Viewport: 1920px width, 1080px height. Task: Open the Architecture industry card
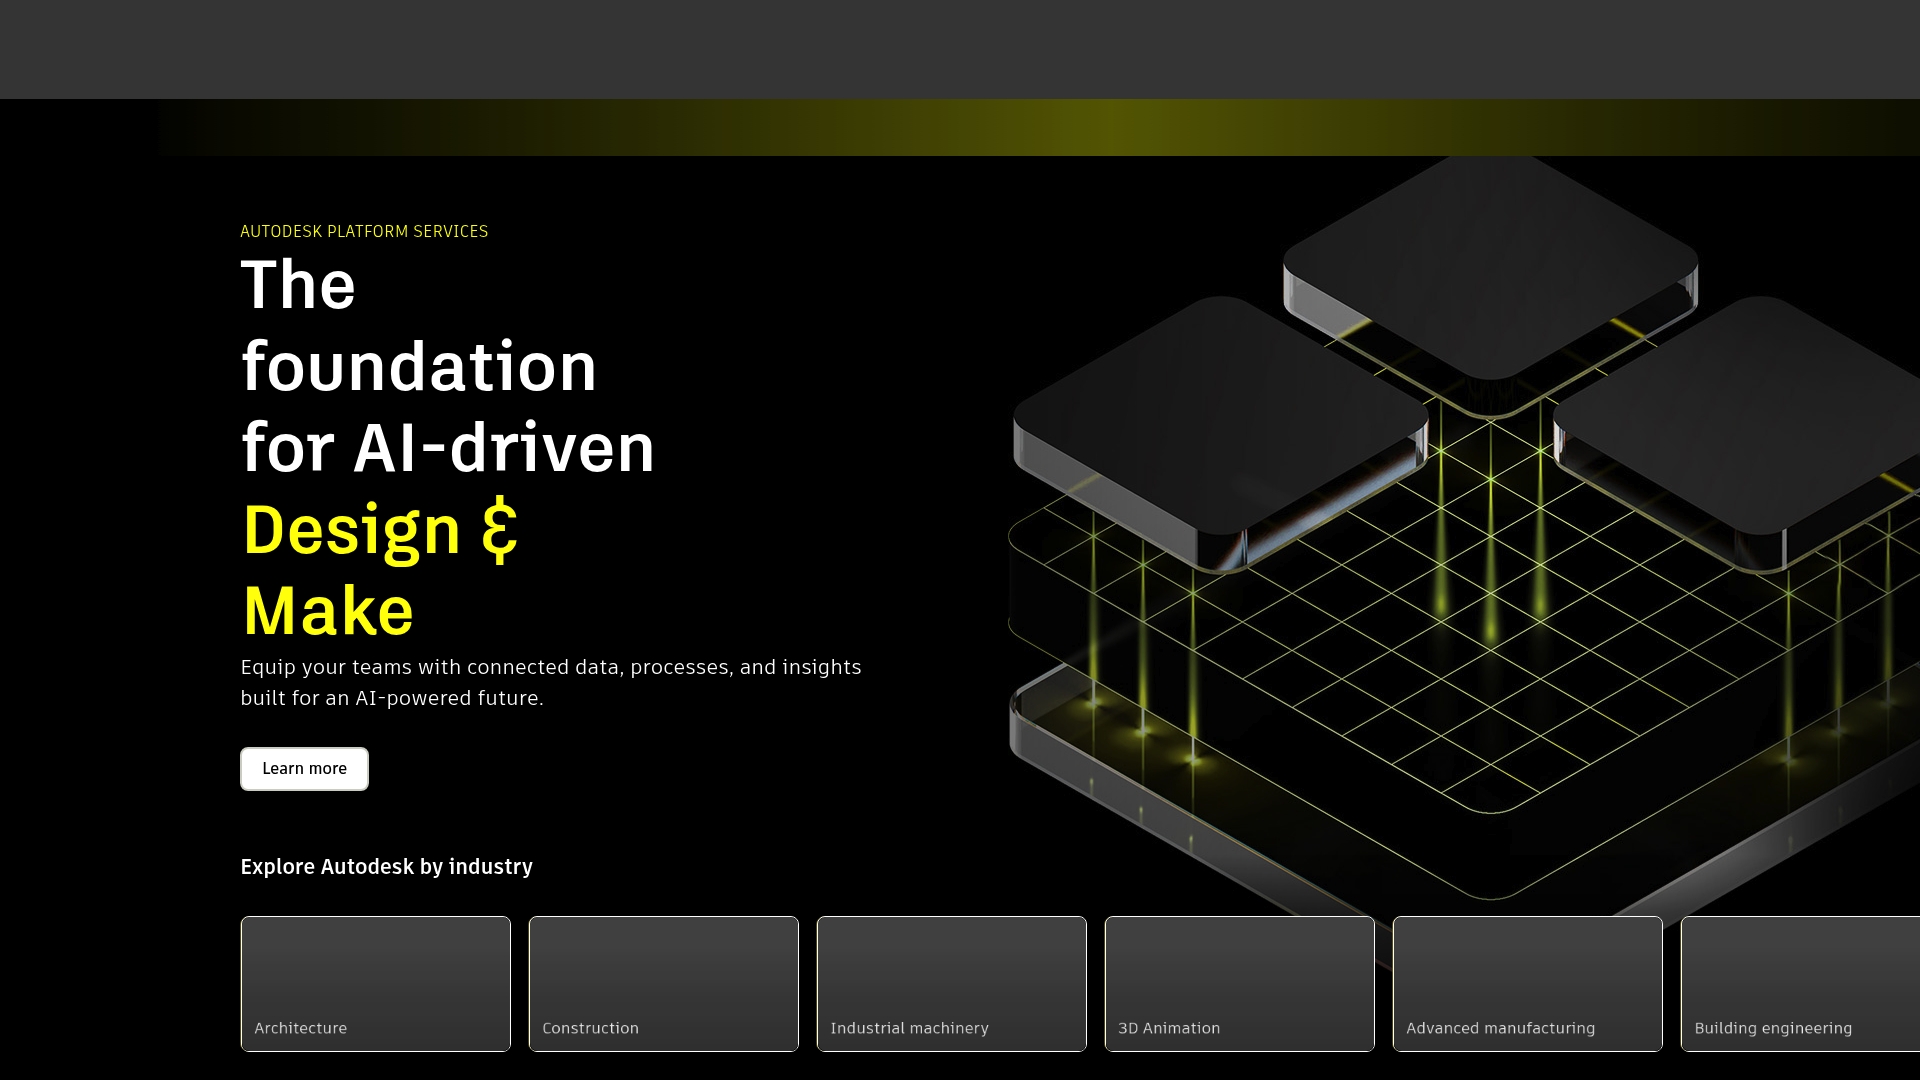click(x=376, y=984)
